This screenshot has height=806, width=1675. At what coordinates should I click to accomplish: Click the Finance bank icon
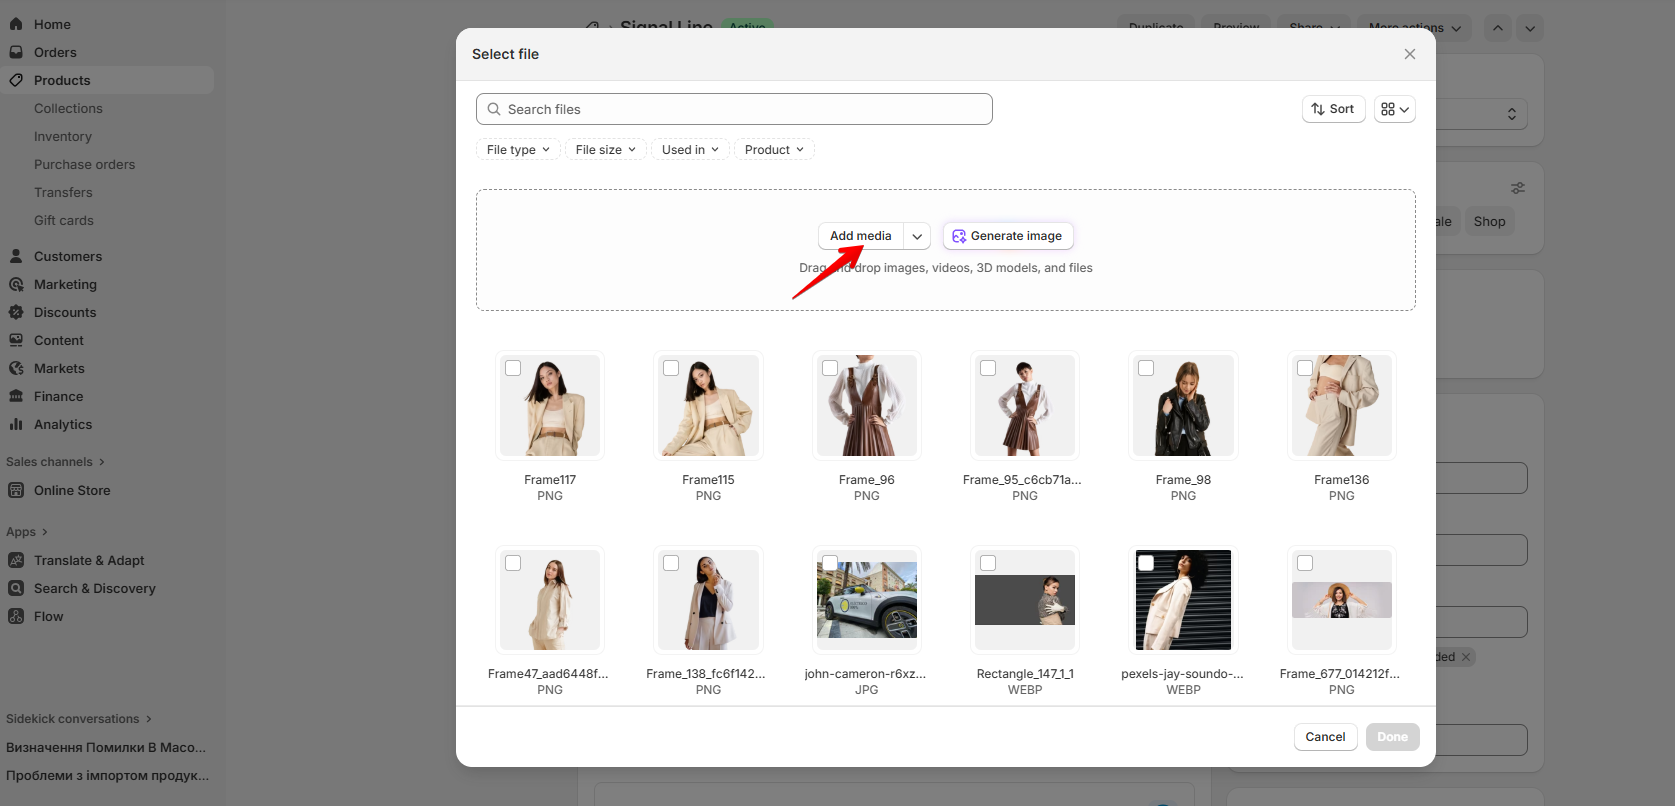click(16, 396)
